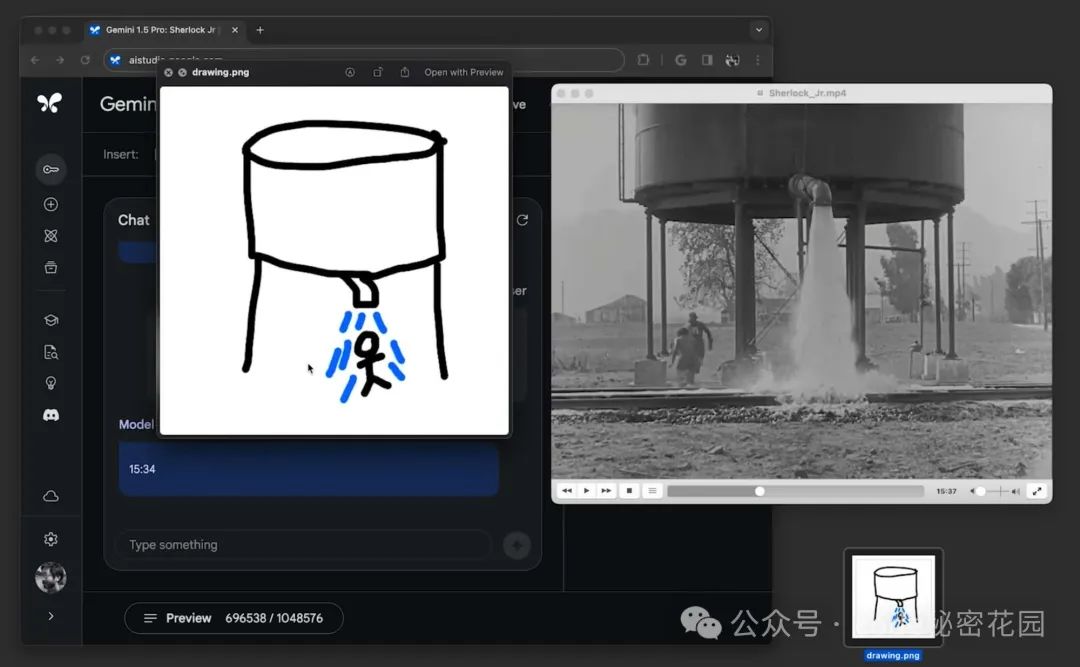Click the volume slider knob in video player

point(981,491)
